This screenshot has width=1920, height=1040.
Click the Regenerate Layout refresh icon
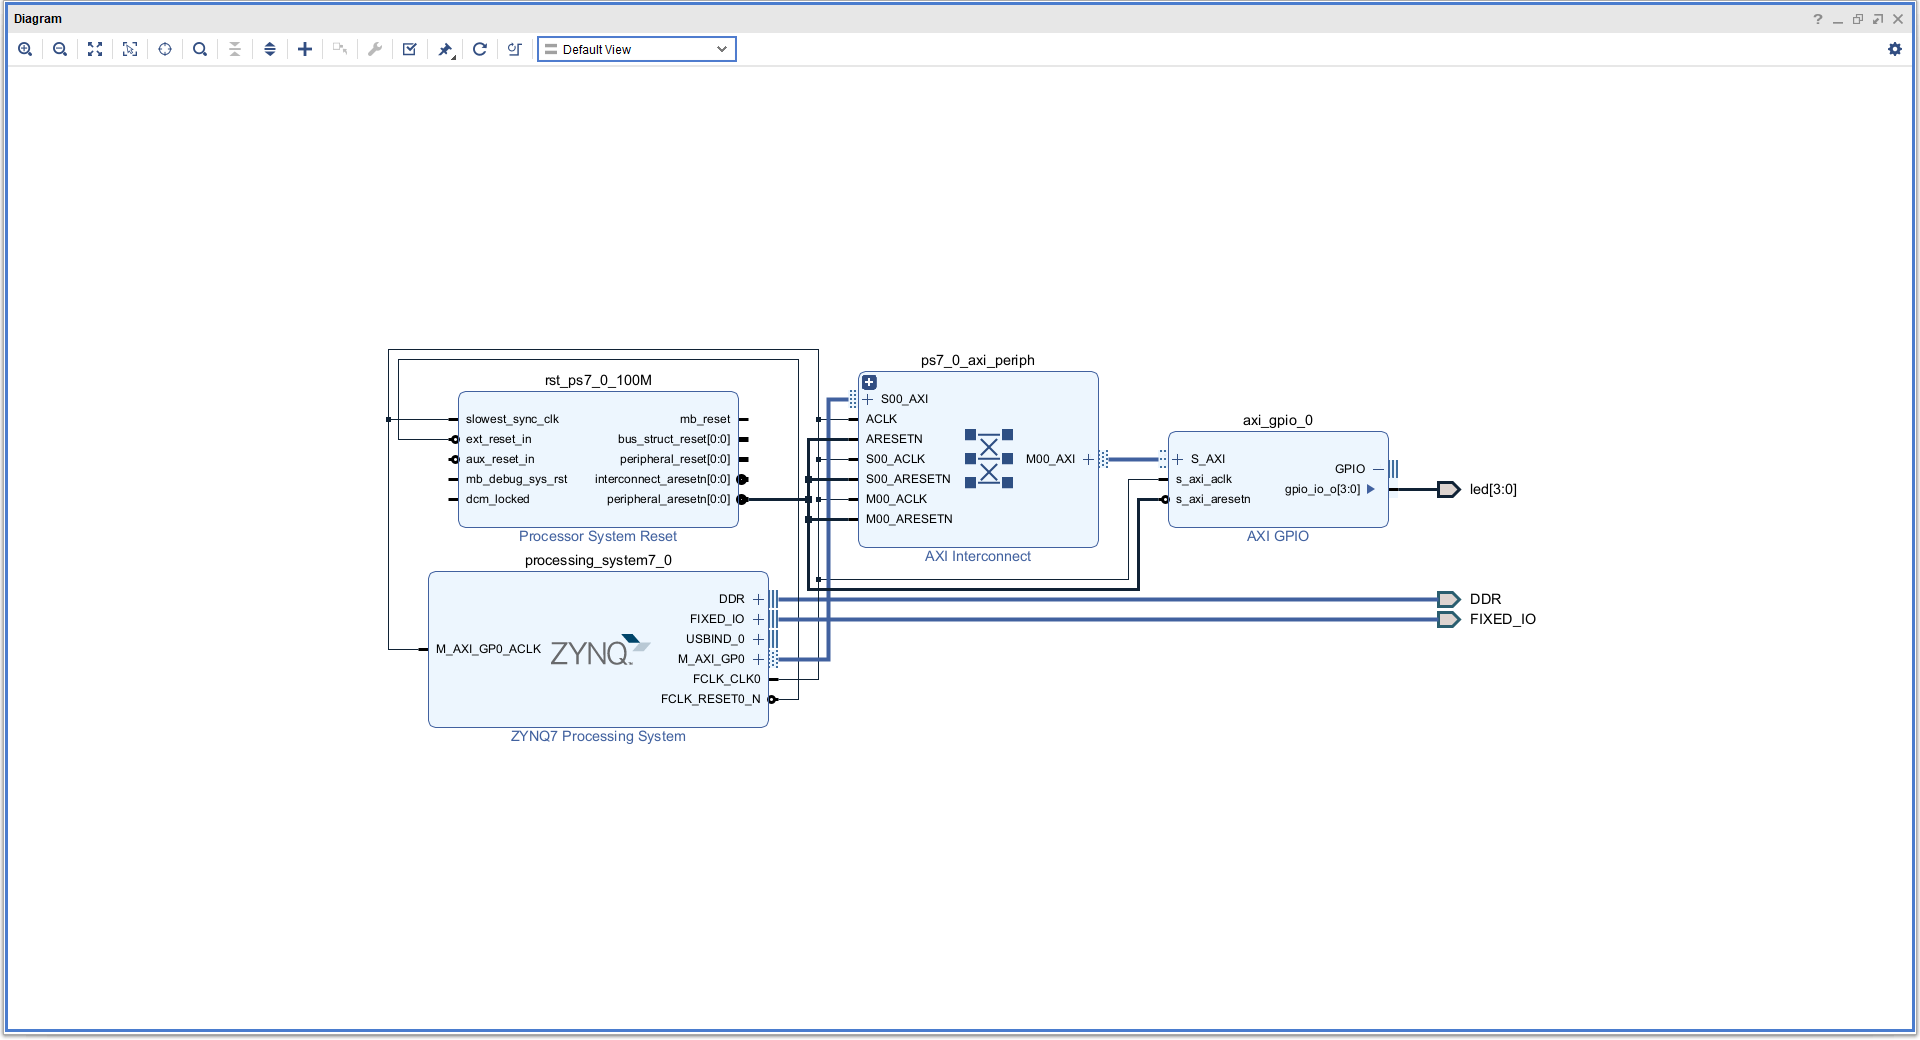tap(480, 49)
